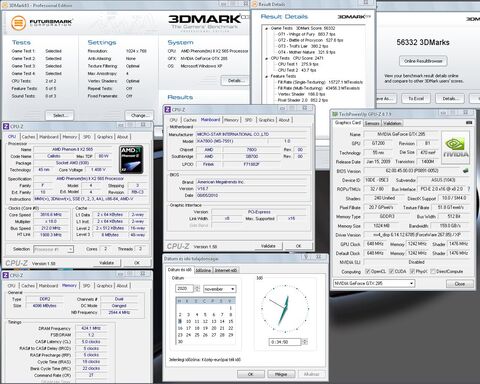This screenshot has width=480, height=384.
Task: Click the NVIDIA logo in GPU-Z
Action: (x=456, y=147)
